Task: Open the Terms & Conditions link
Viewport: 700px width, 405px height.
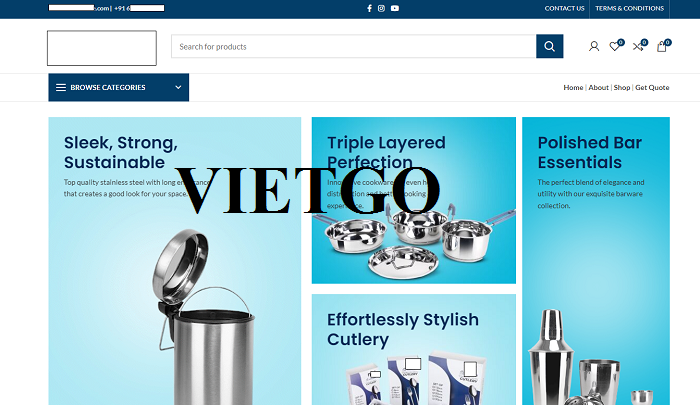Action: pos(629,8)
